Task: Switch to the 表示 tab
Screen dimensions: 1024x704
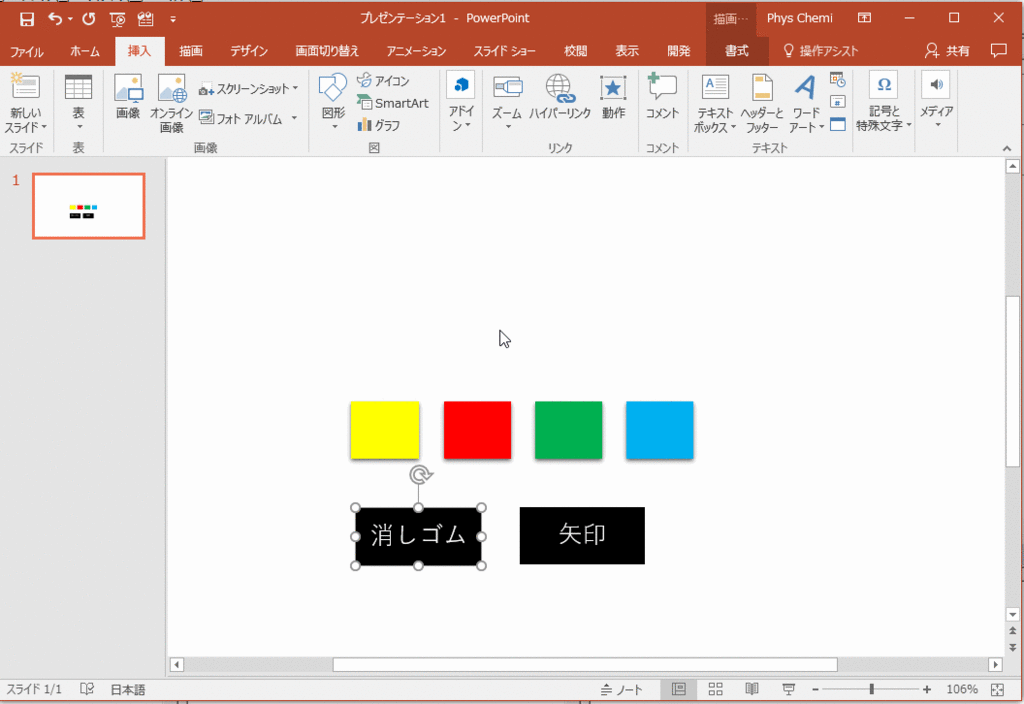Action: click(627, 51)
